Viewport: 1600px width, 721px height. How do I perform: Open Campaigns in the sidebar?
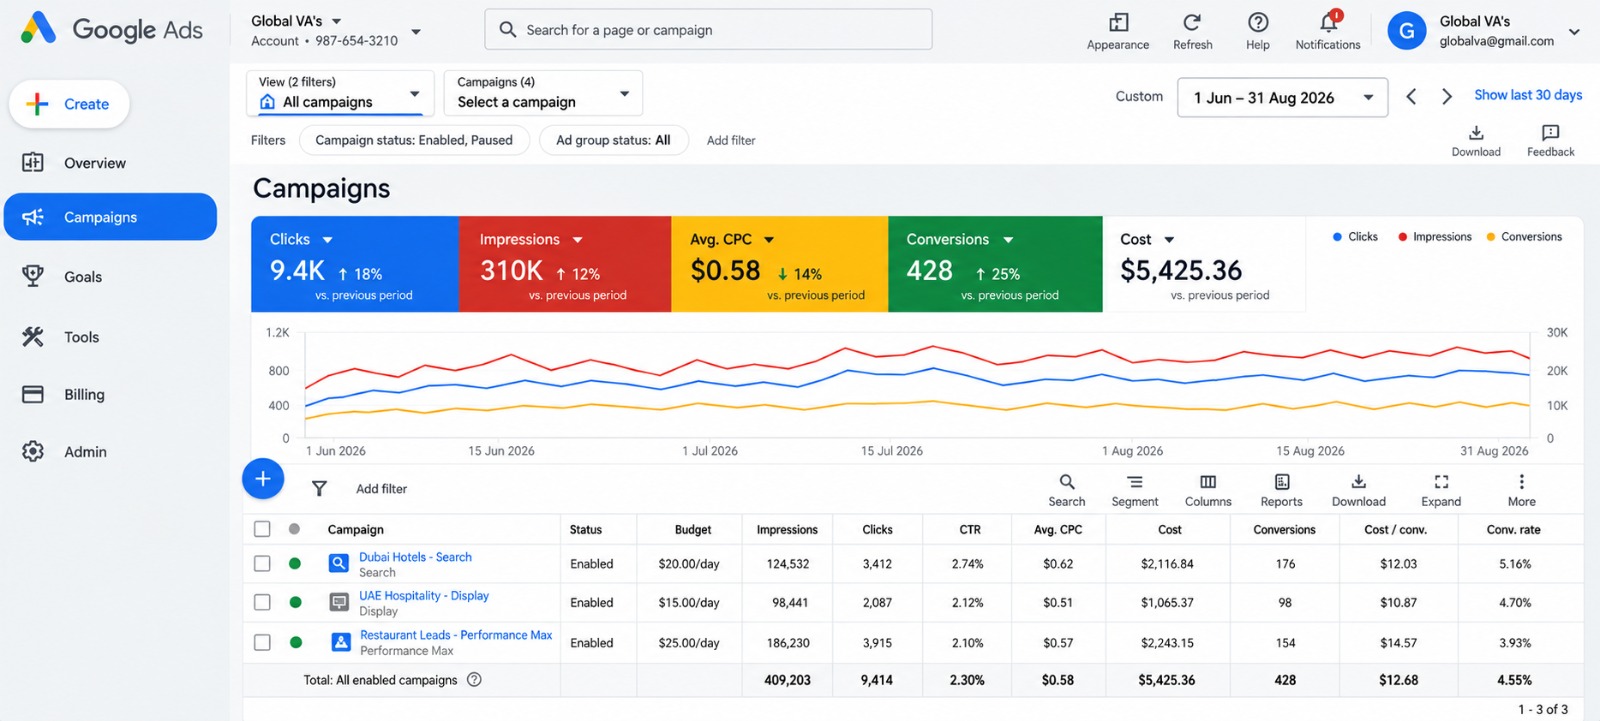pos(110,217)
